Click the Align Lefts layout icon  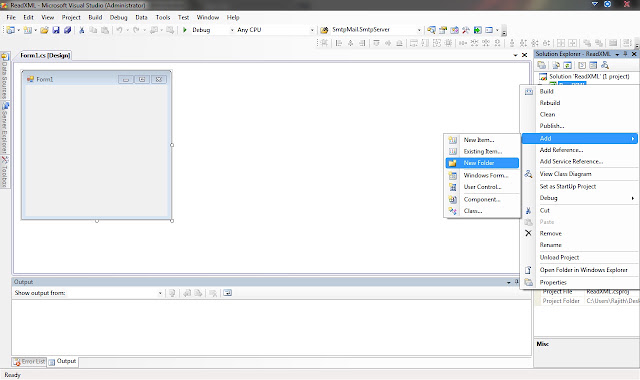[338, 43]
